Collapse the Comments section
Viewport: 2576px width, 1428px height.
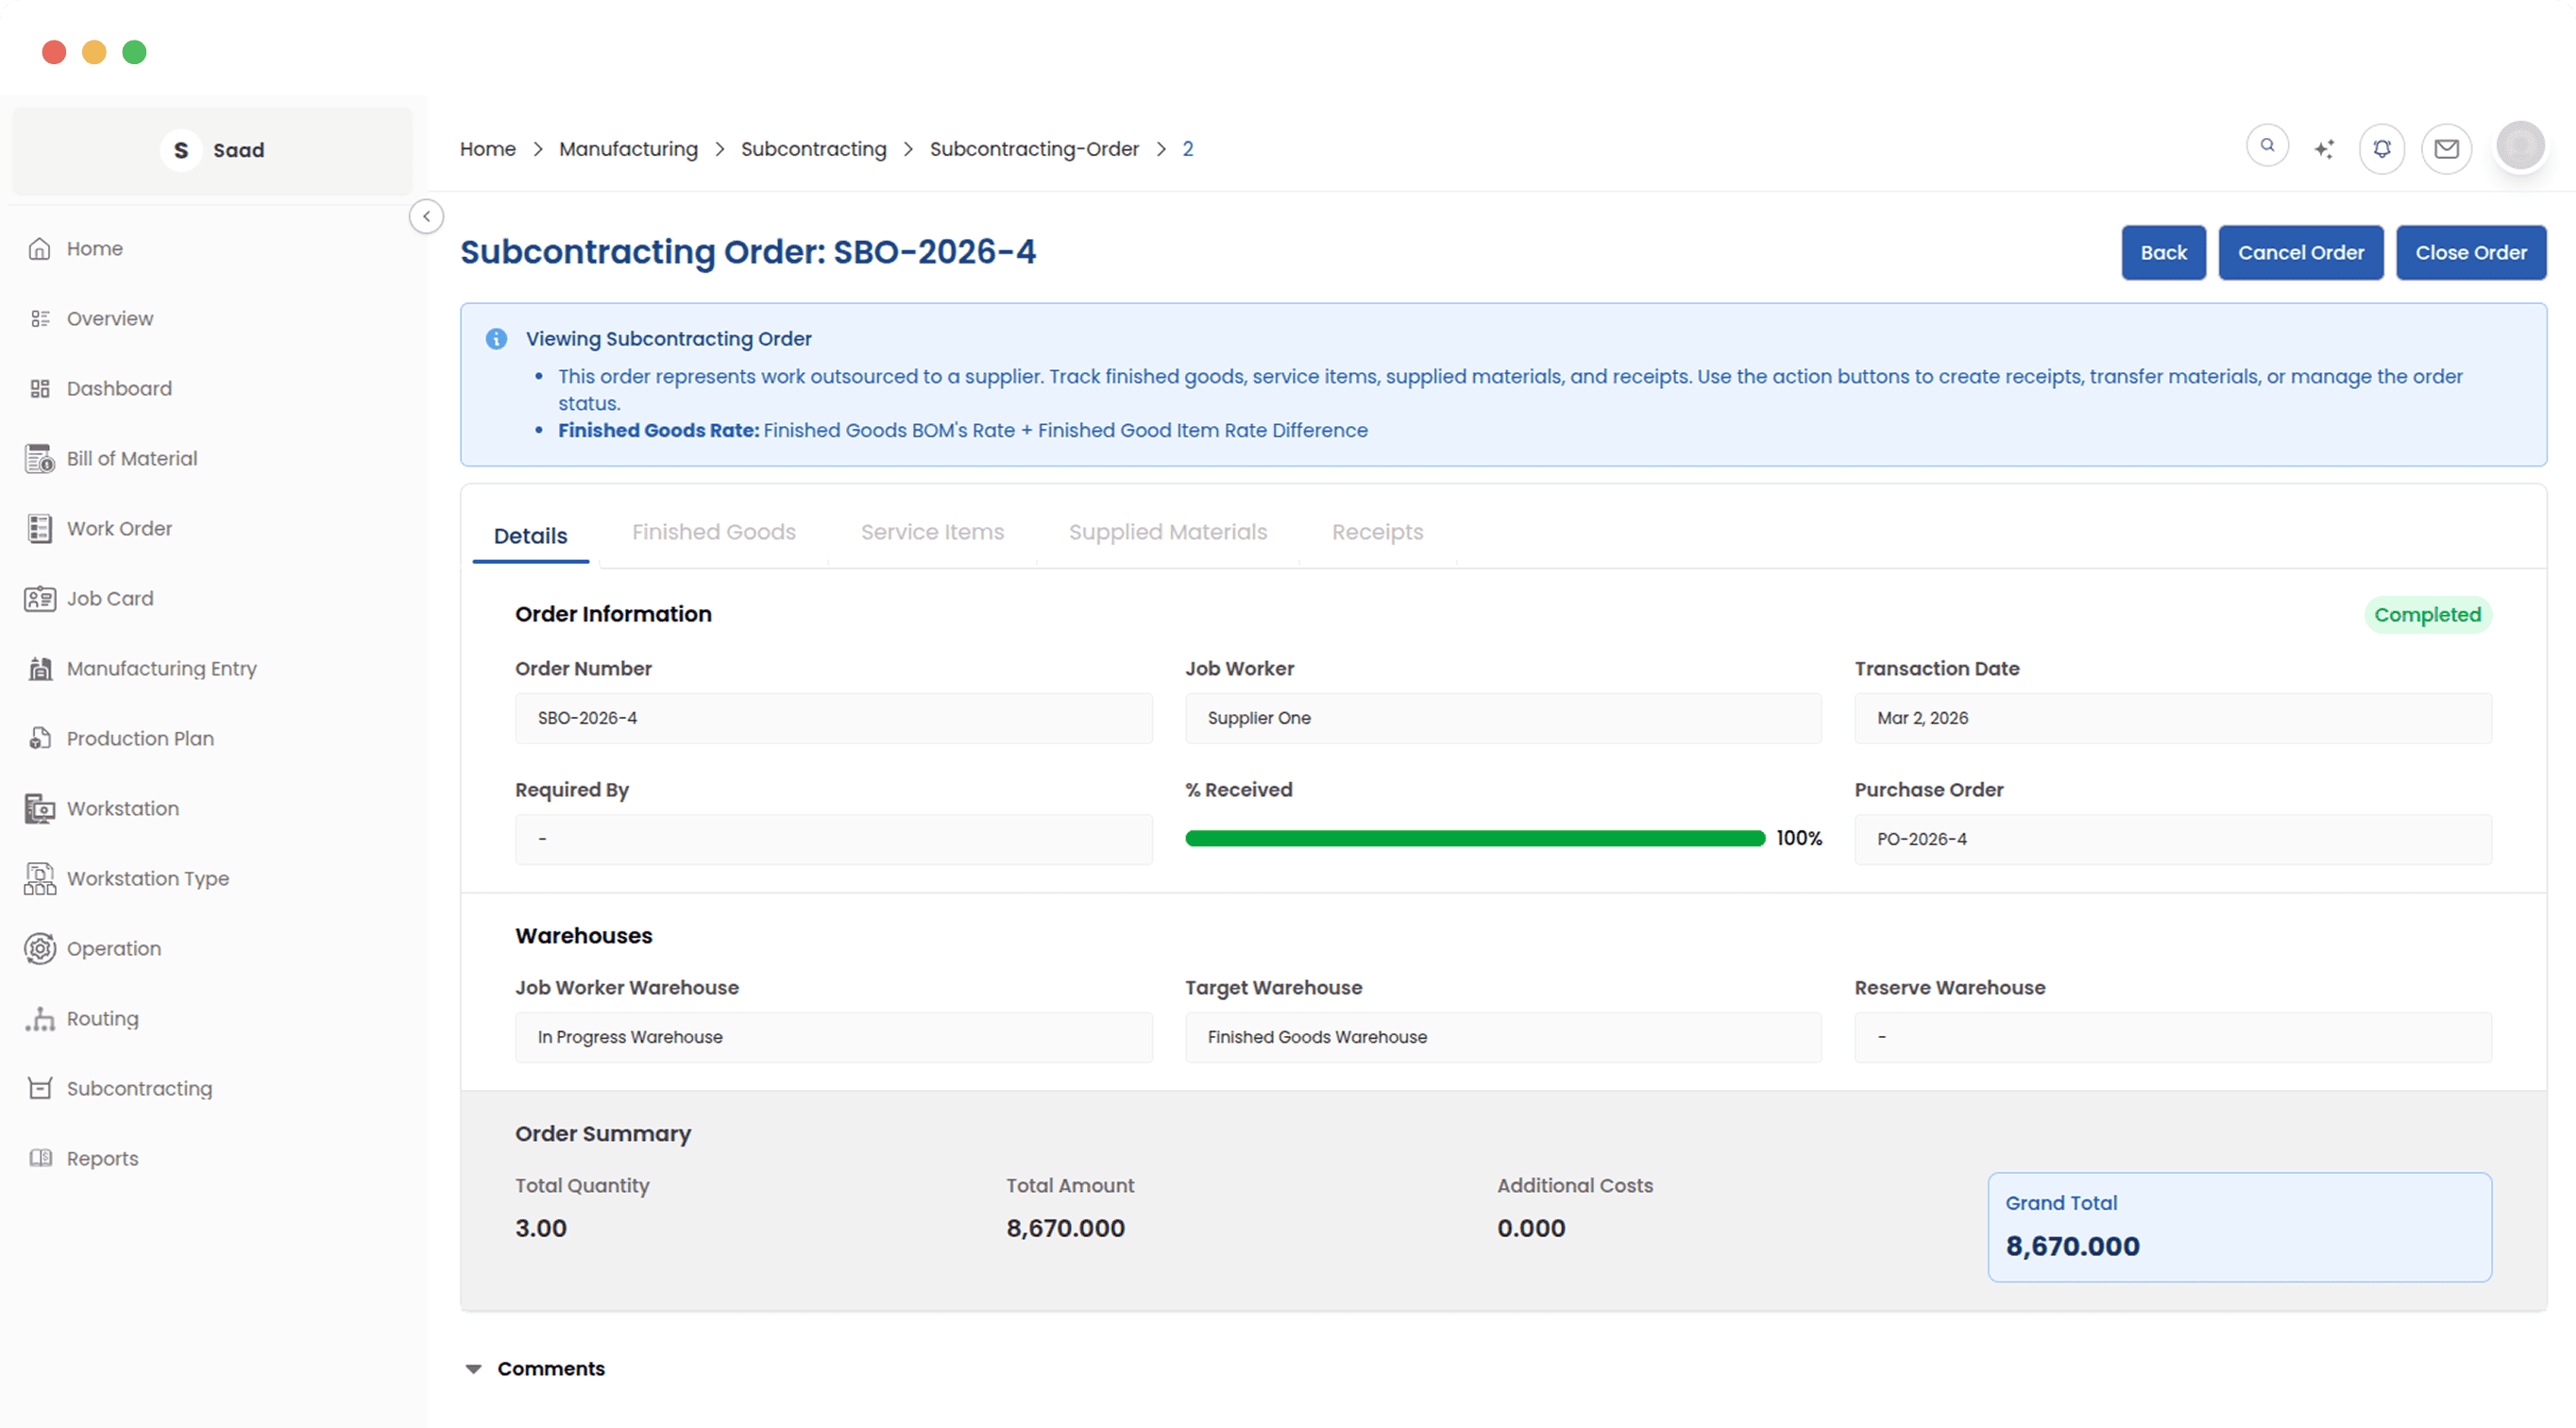pos(473,1368)
